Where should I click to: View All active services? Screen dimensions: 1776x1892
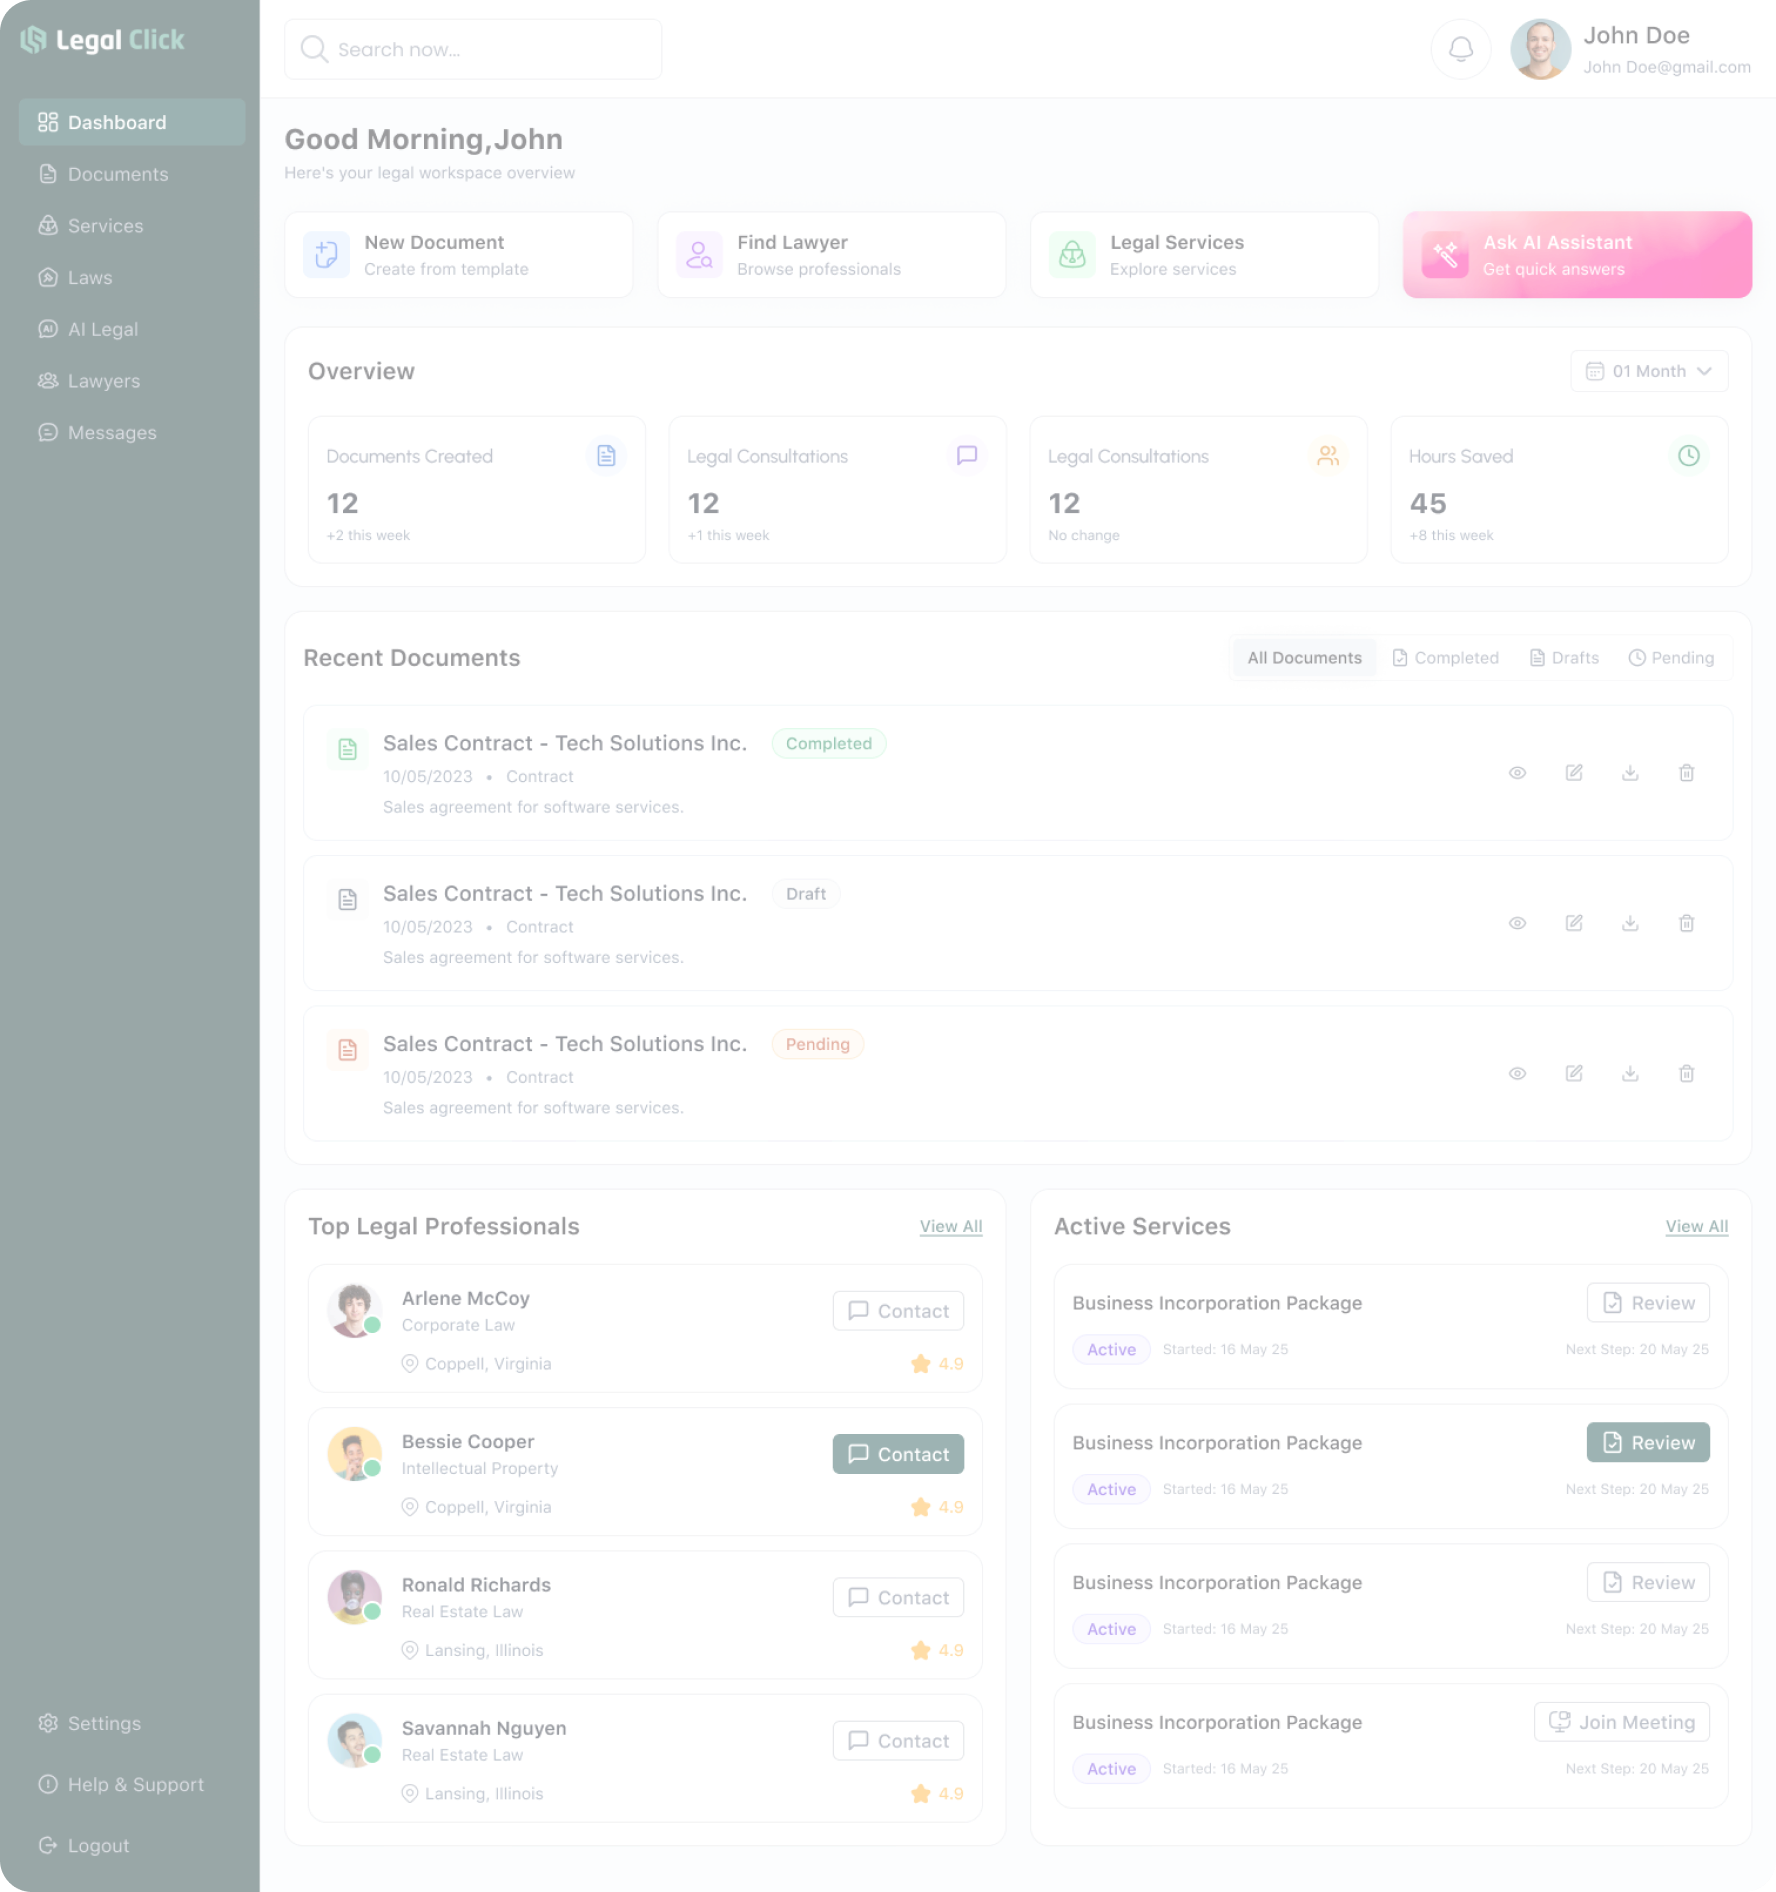click(x=1696, y=1226)
